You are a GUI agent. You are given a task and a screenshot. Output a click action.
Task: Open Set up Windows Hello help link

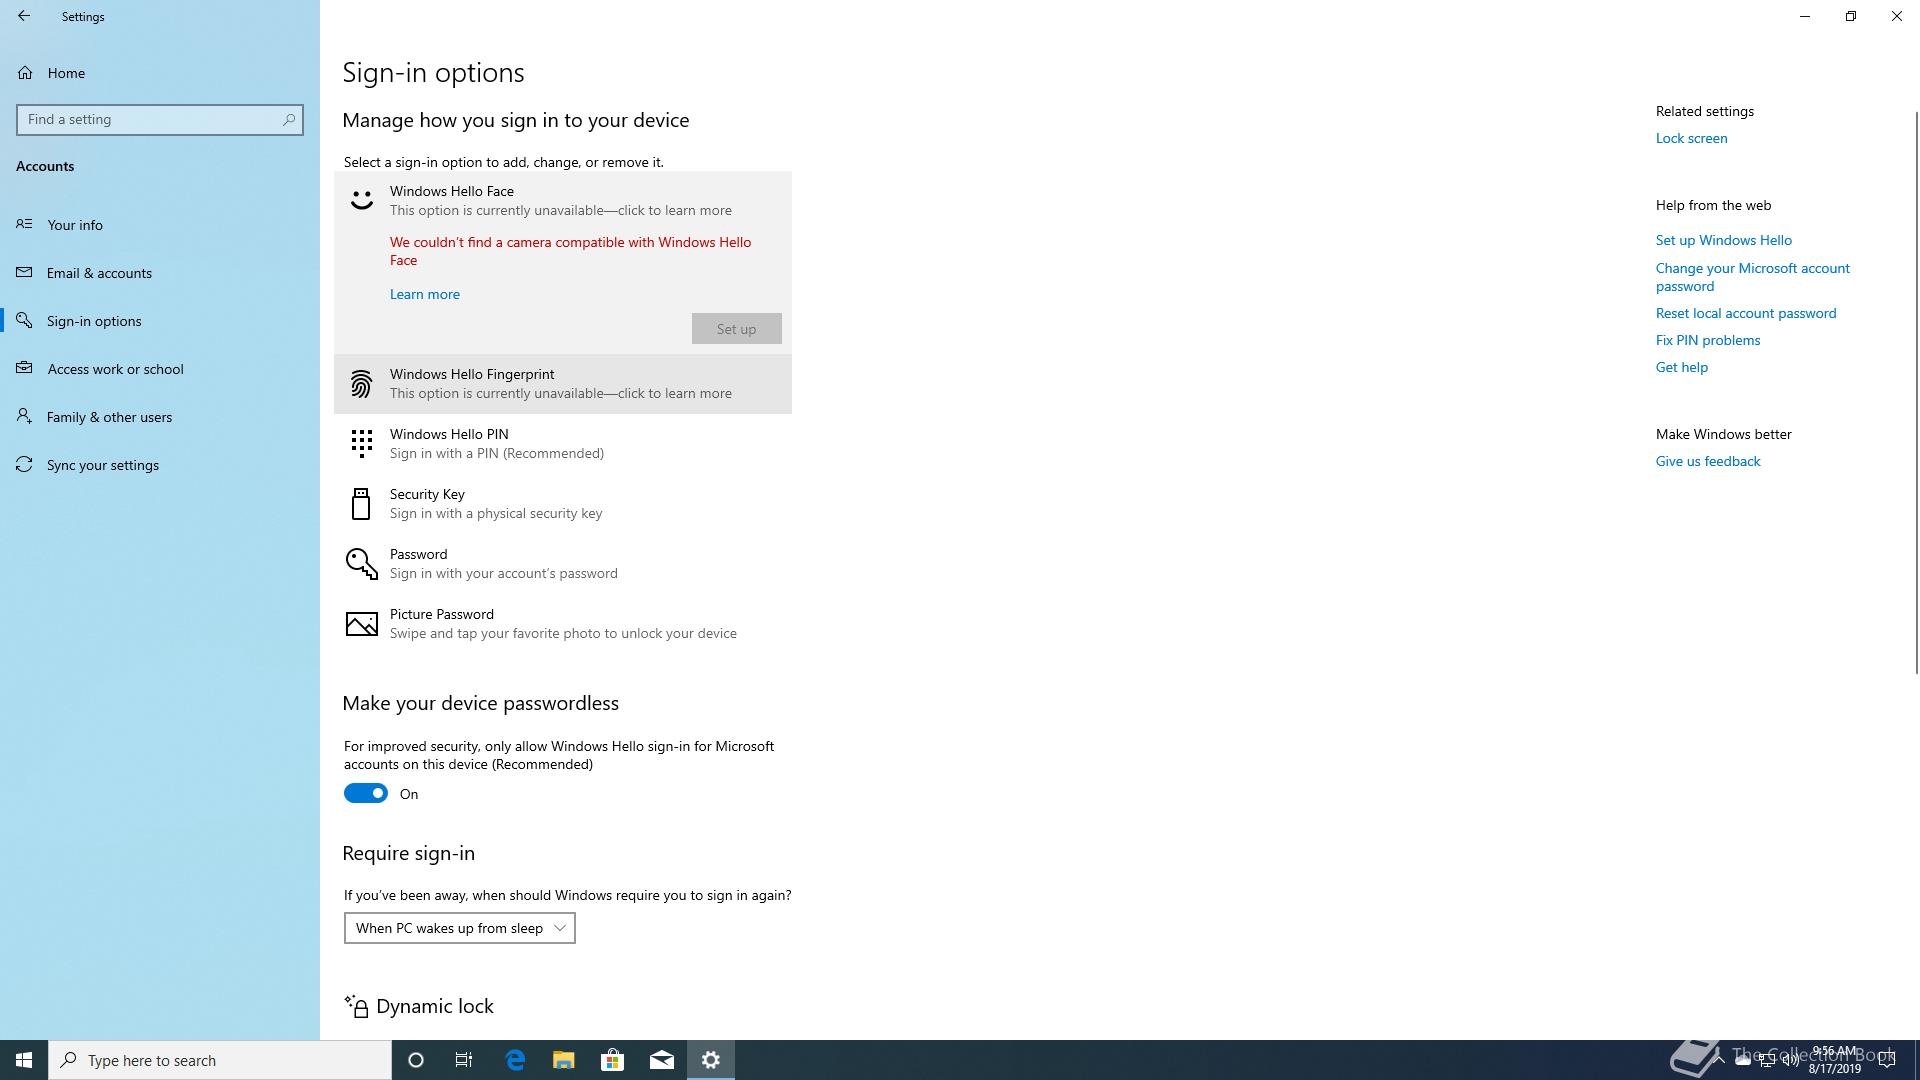coord(1724,240)
